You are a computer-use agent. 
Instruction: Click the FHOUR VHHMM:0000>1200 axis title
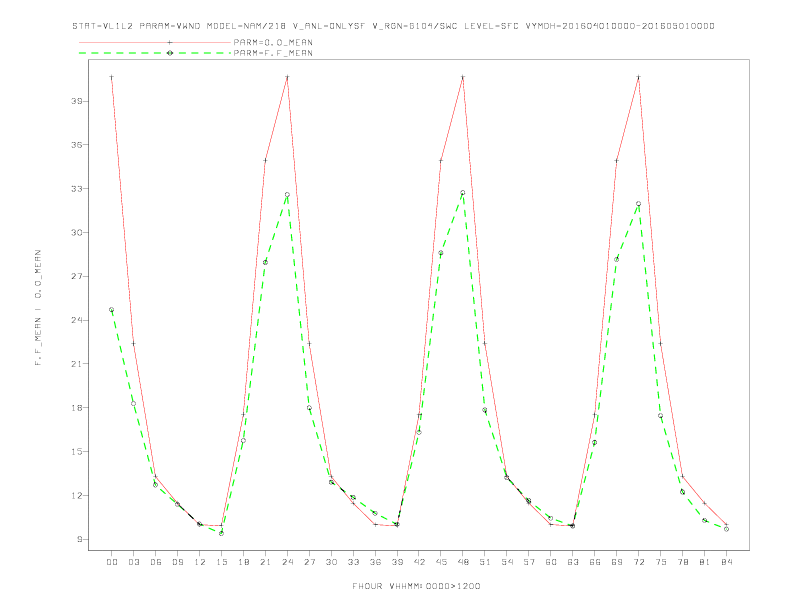416,586
